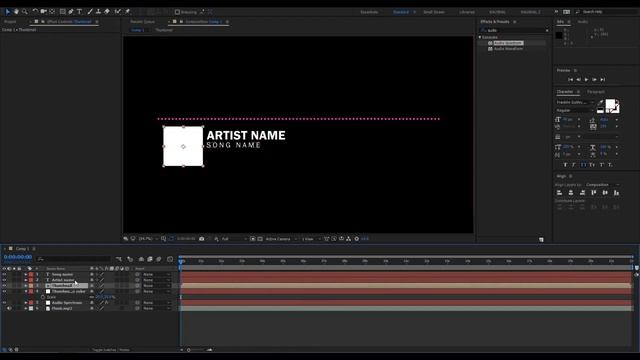Open the viewer resolution Full dropdown
This screenshot has height=360, width=640.
coord(234,239)
